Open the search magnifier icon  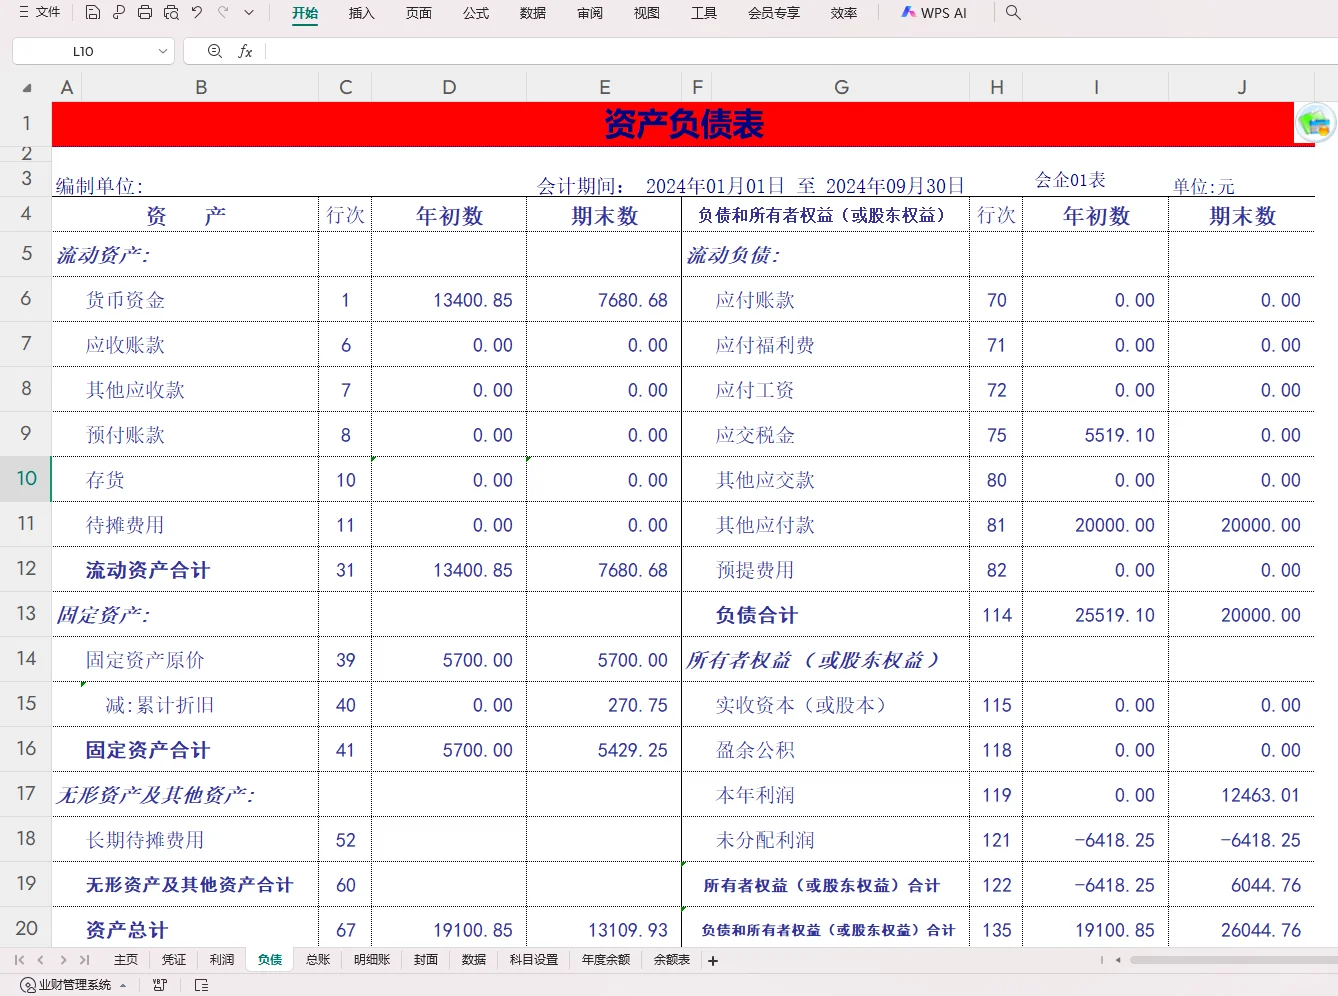pyautogui.click(x=1013, y=13)
